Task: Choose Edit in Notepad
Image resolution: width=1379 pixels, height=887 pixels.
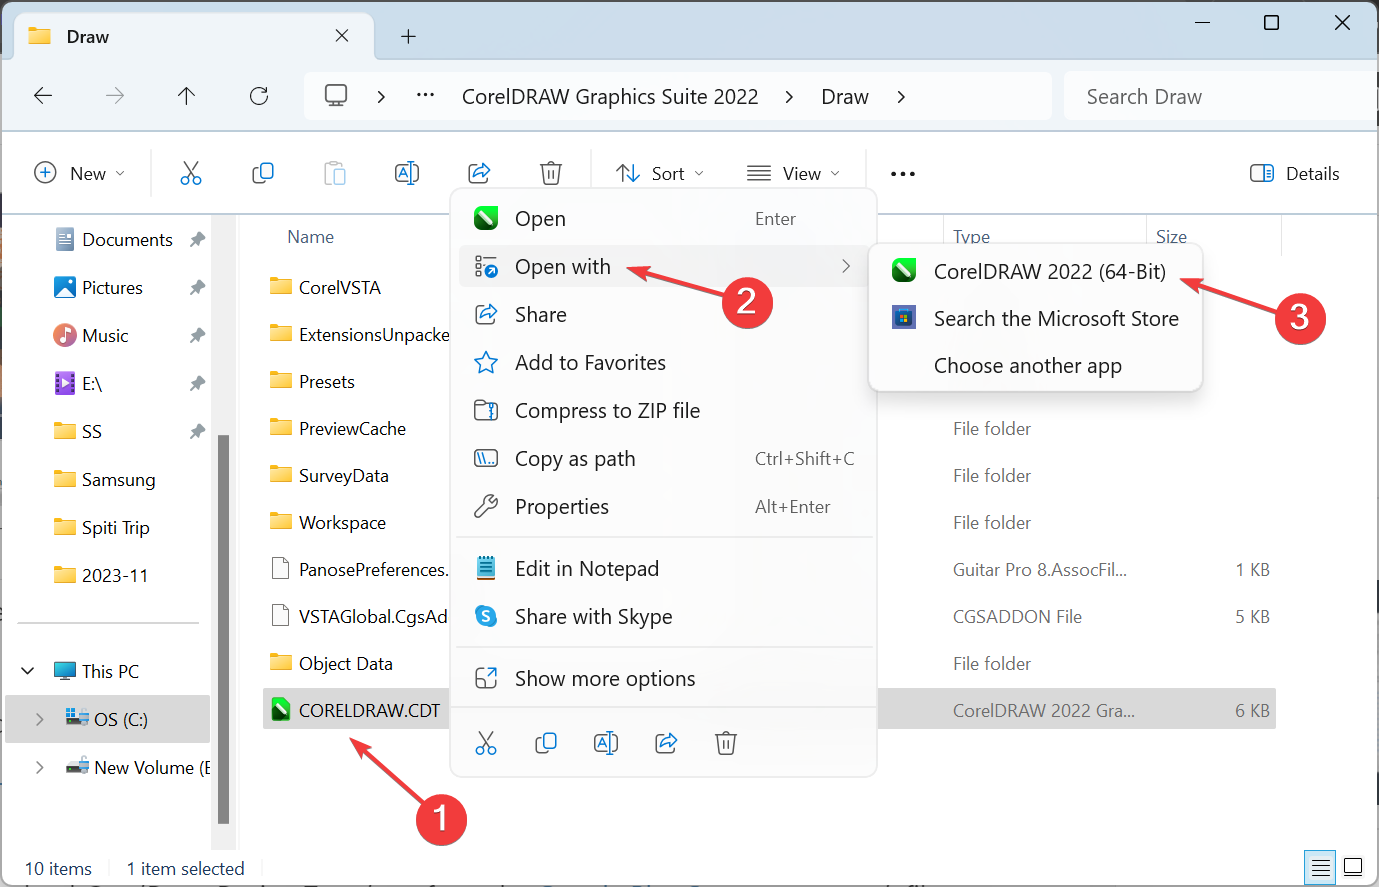Action: coord(664,568)
